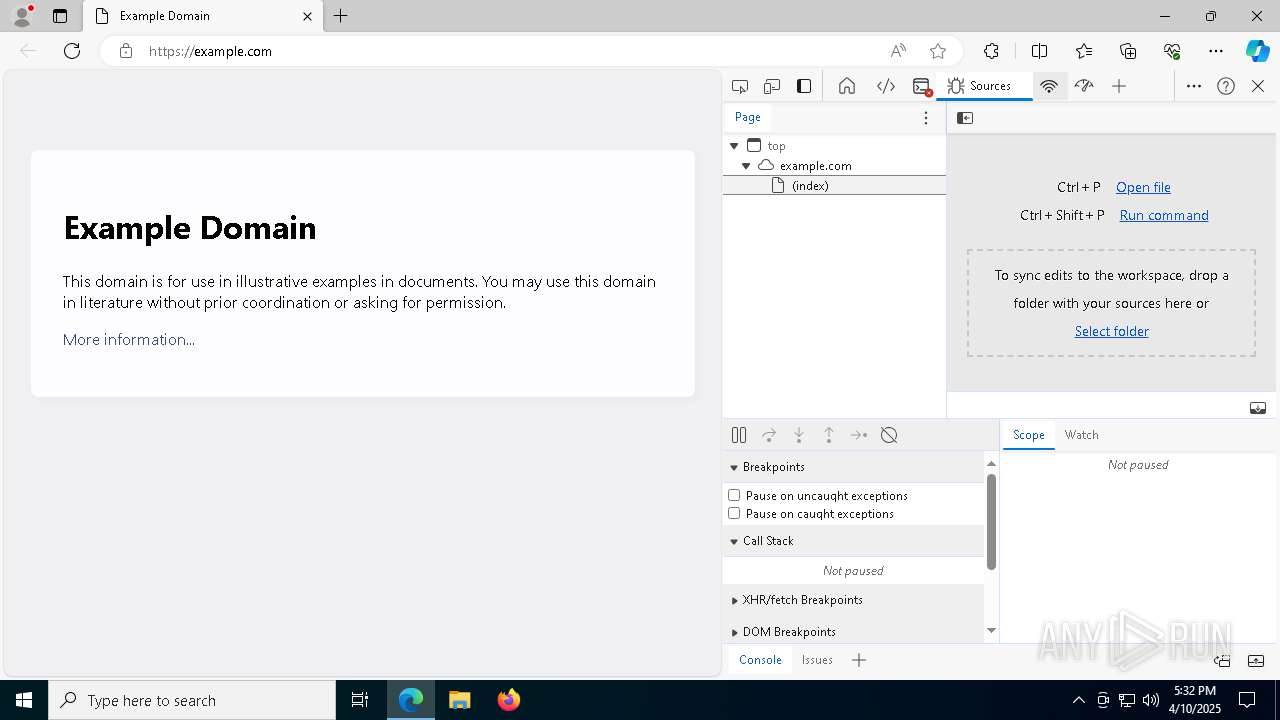The width and height of the screenshot is (1280, 720).
Task: Open Edge Settings and more menu
Action: 1216,51
